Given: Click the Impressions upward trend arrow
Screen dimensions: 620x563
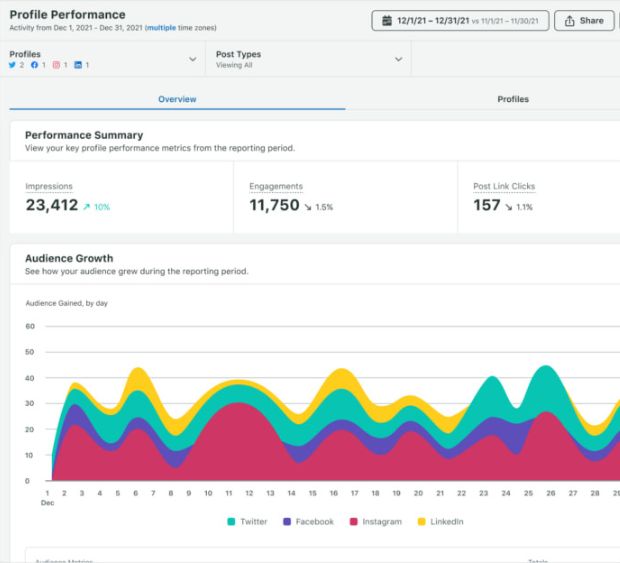Looking at the screenshot, I should [87, 207].
